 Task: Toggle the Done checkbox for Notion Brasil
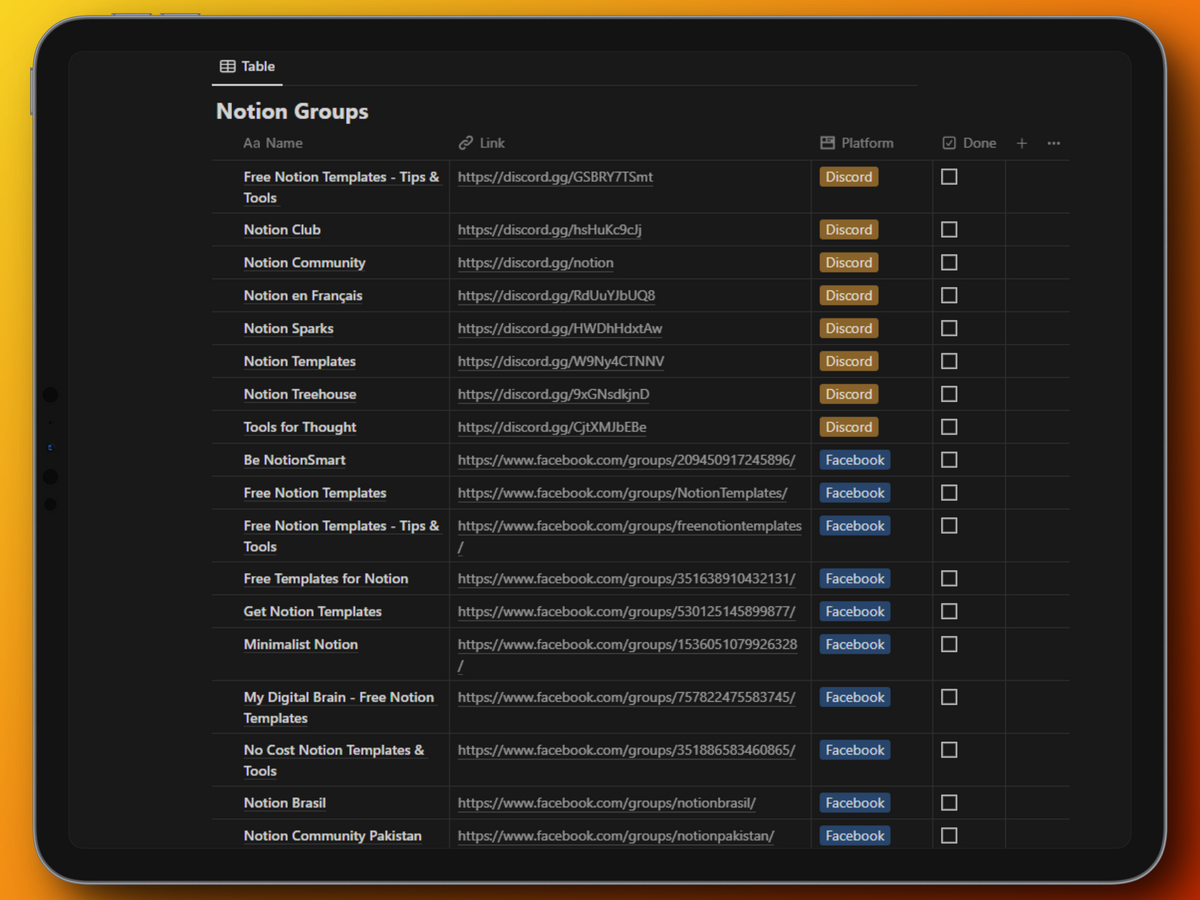(949, 803)
